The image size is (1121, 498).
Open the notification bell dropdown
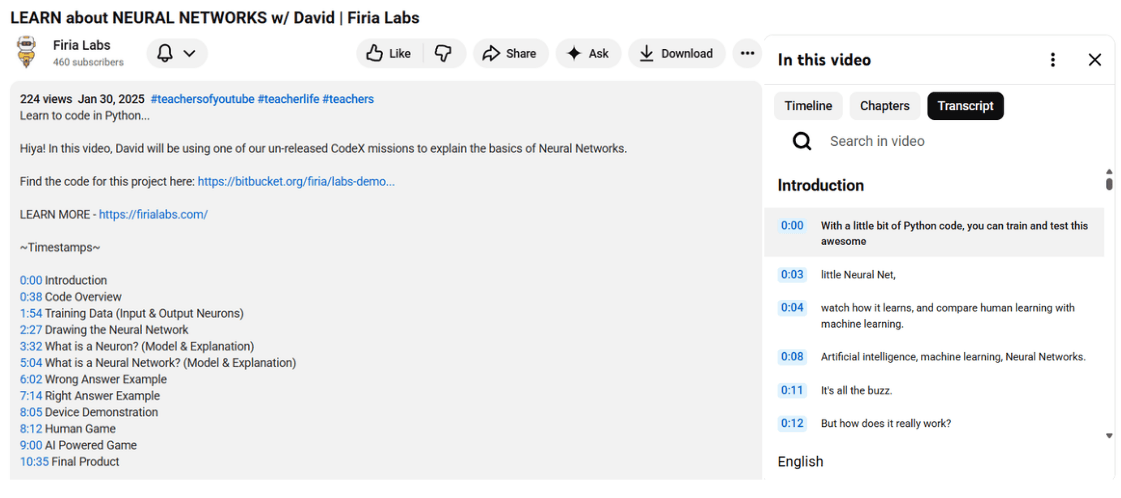click(176, 53)
